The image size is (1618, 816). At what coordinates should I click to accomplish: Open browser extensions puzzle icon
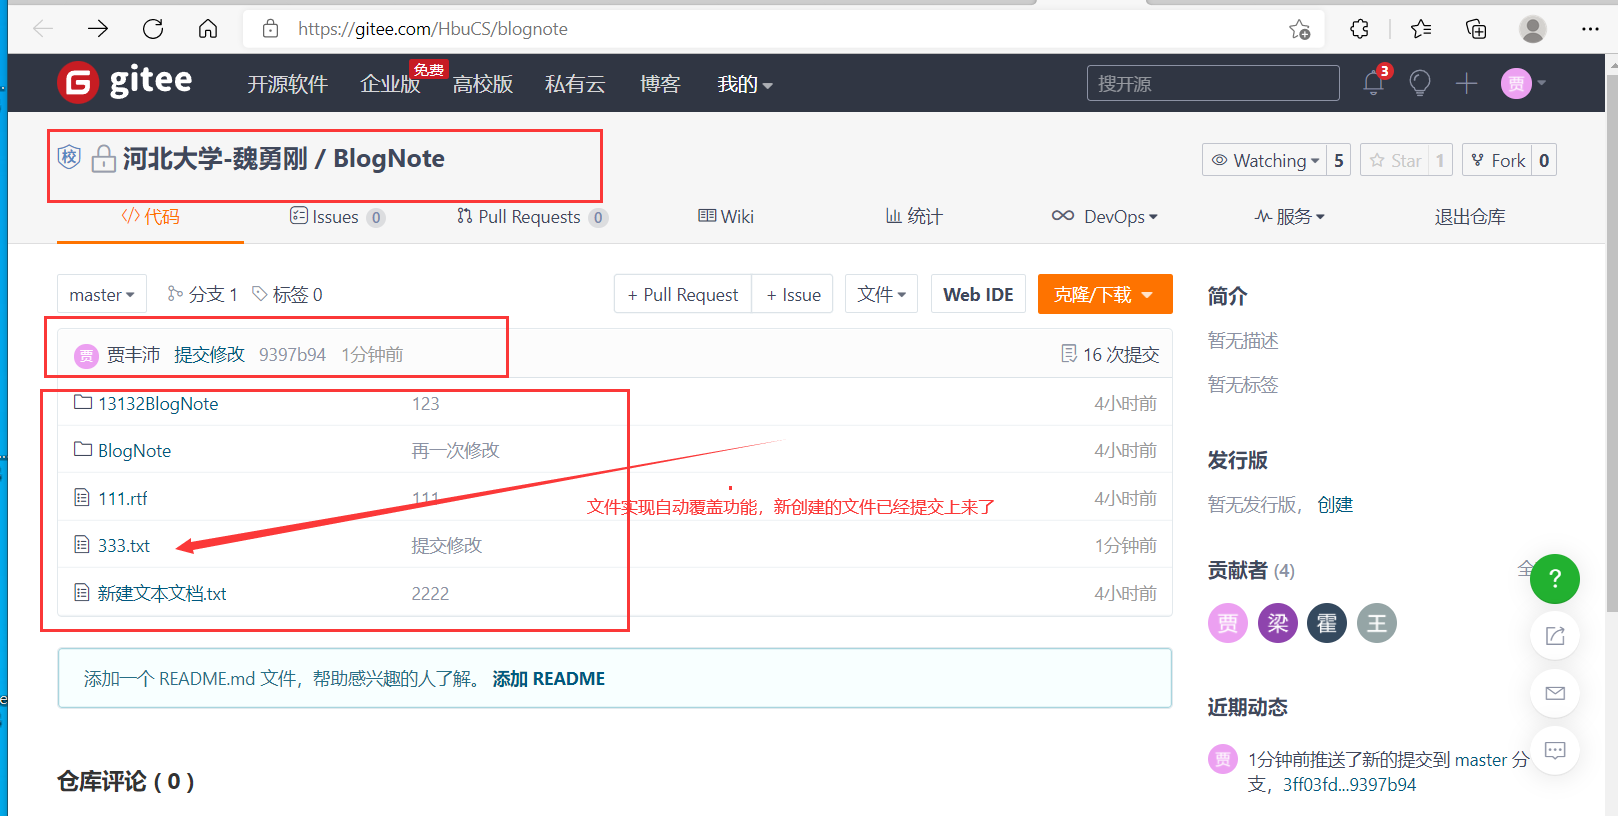[1359, 29]
